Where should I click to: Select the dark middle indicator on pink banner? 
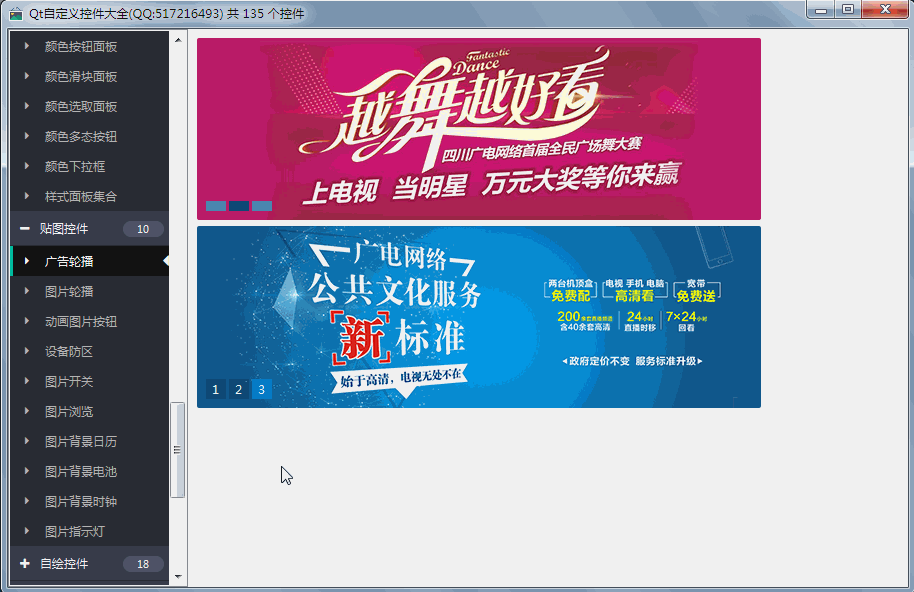pos(239,206)
